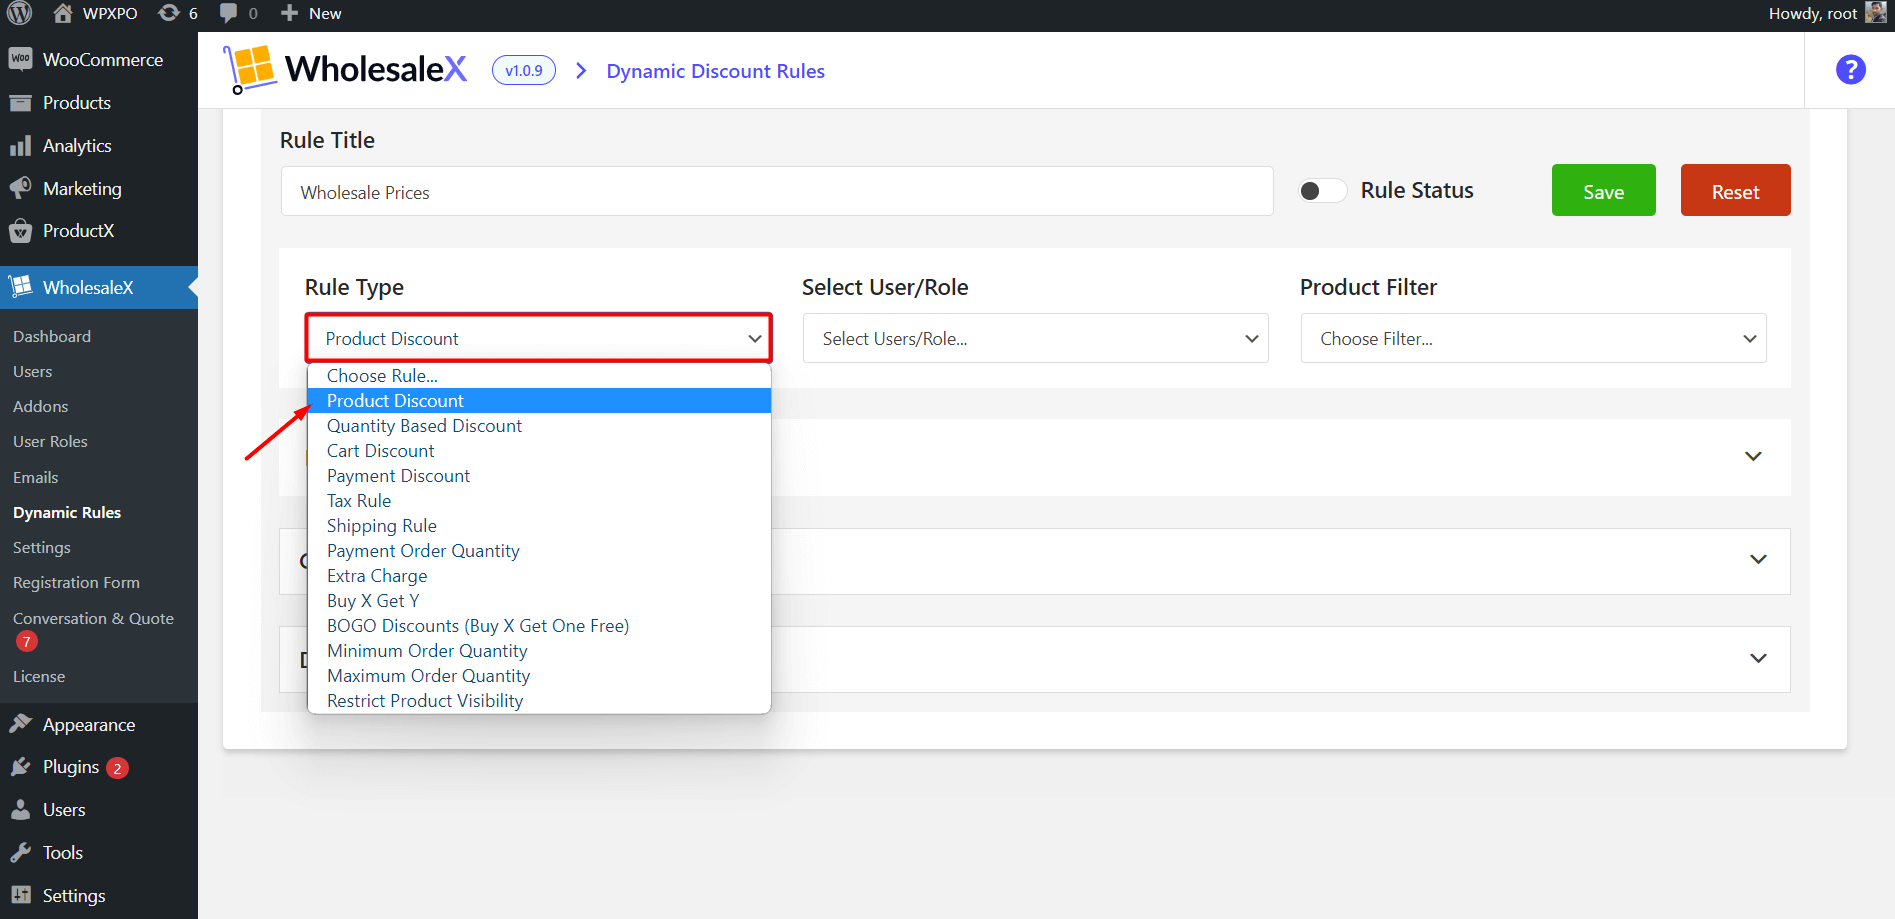The width and height of the screenshot is (1895, 919).
Task: Click the blue help question mark icon
Action: point(1850,70)
